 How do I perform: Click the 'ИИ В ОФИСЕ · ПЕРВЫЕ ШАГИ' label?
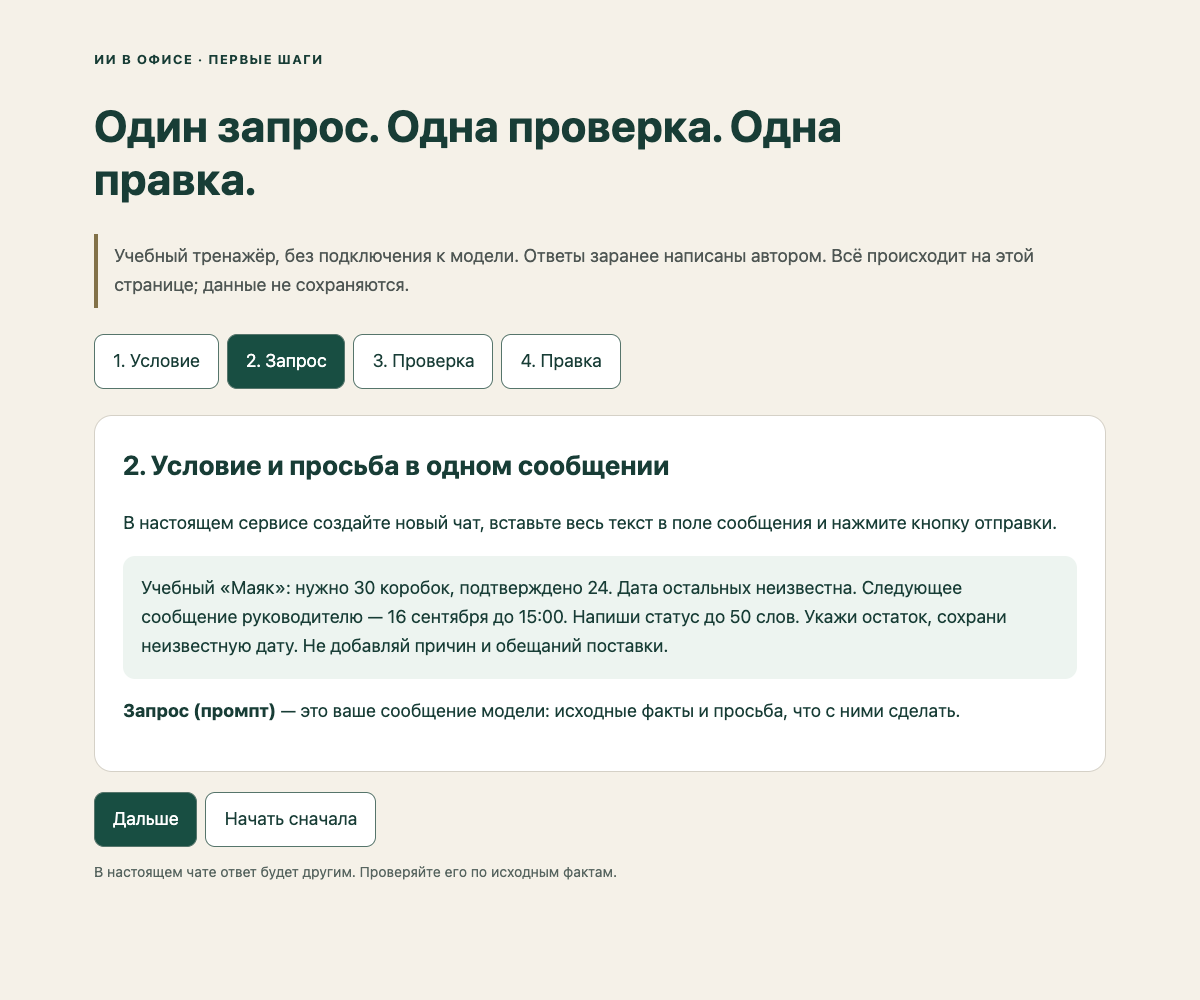pyautogui.click(x=208, y=60)
